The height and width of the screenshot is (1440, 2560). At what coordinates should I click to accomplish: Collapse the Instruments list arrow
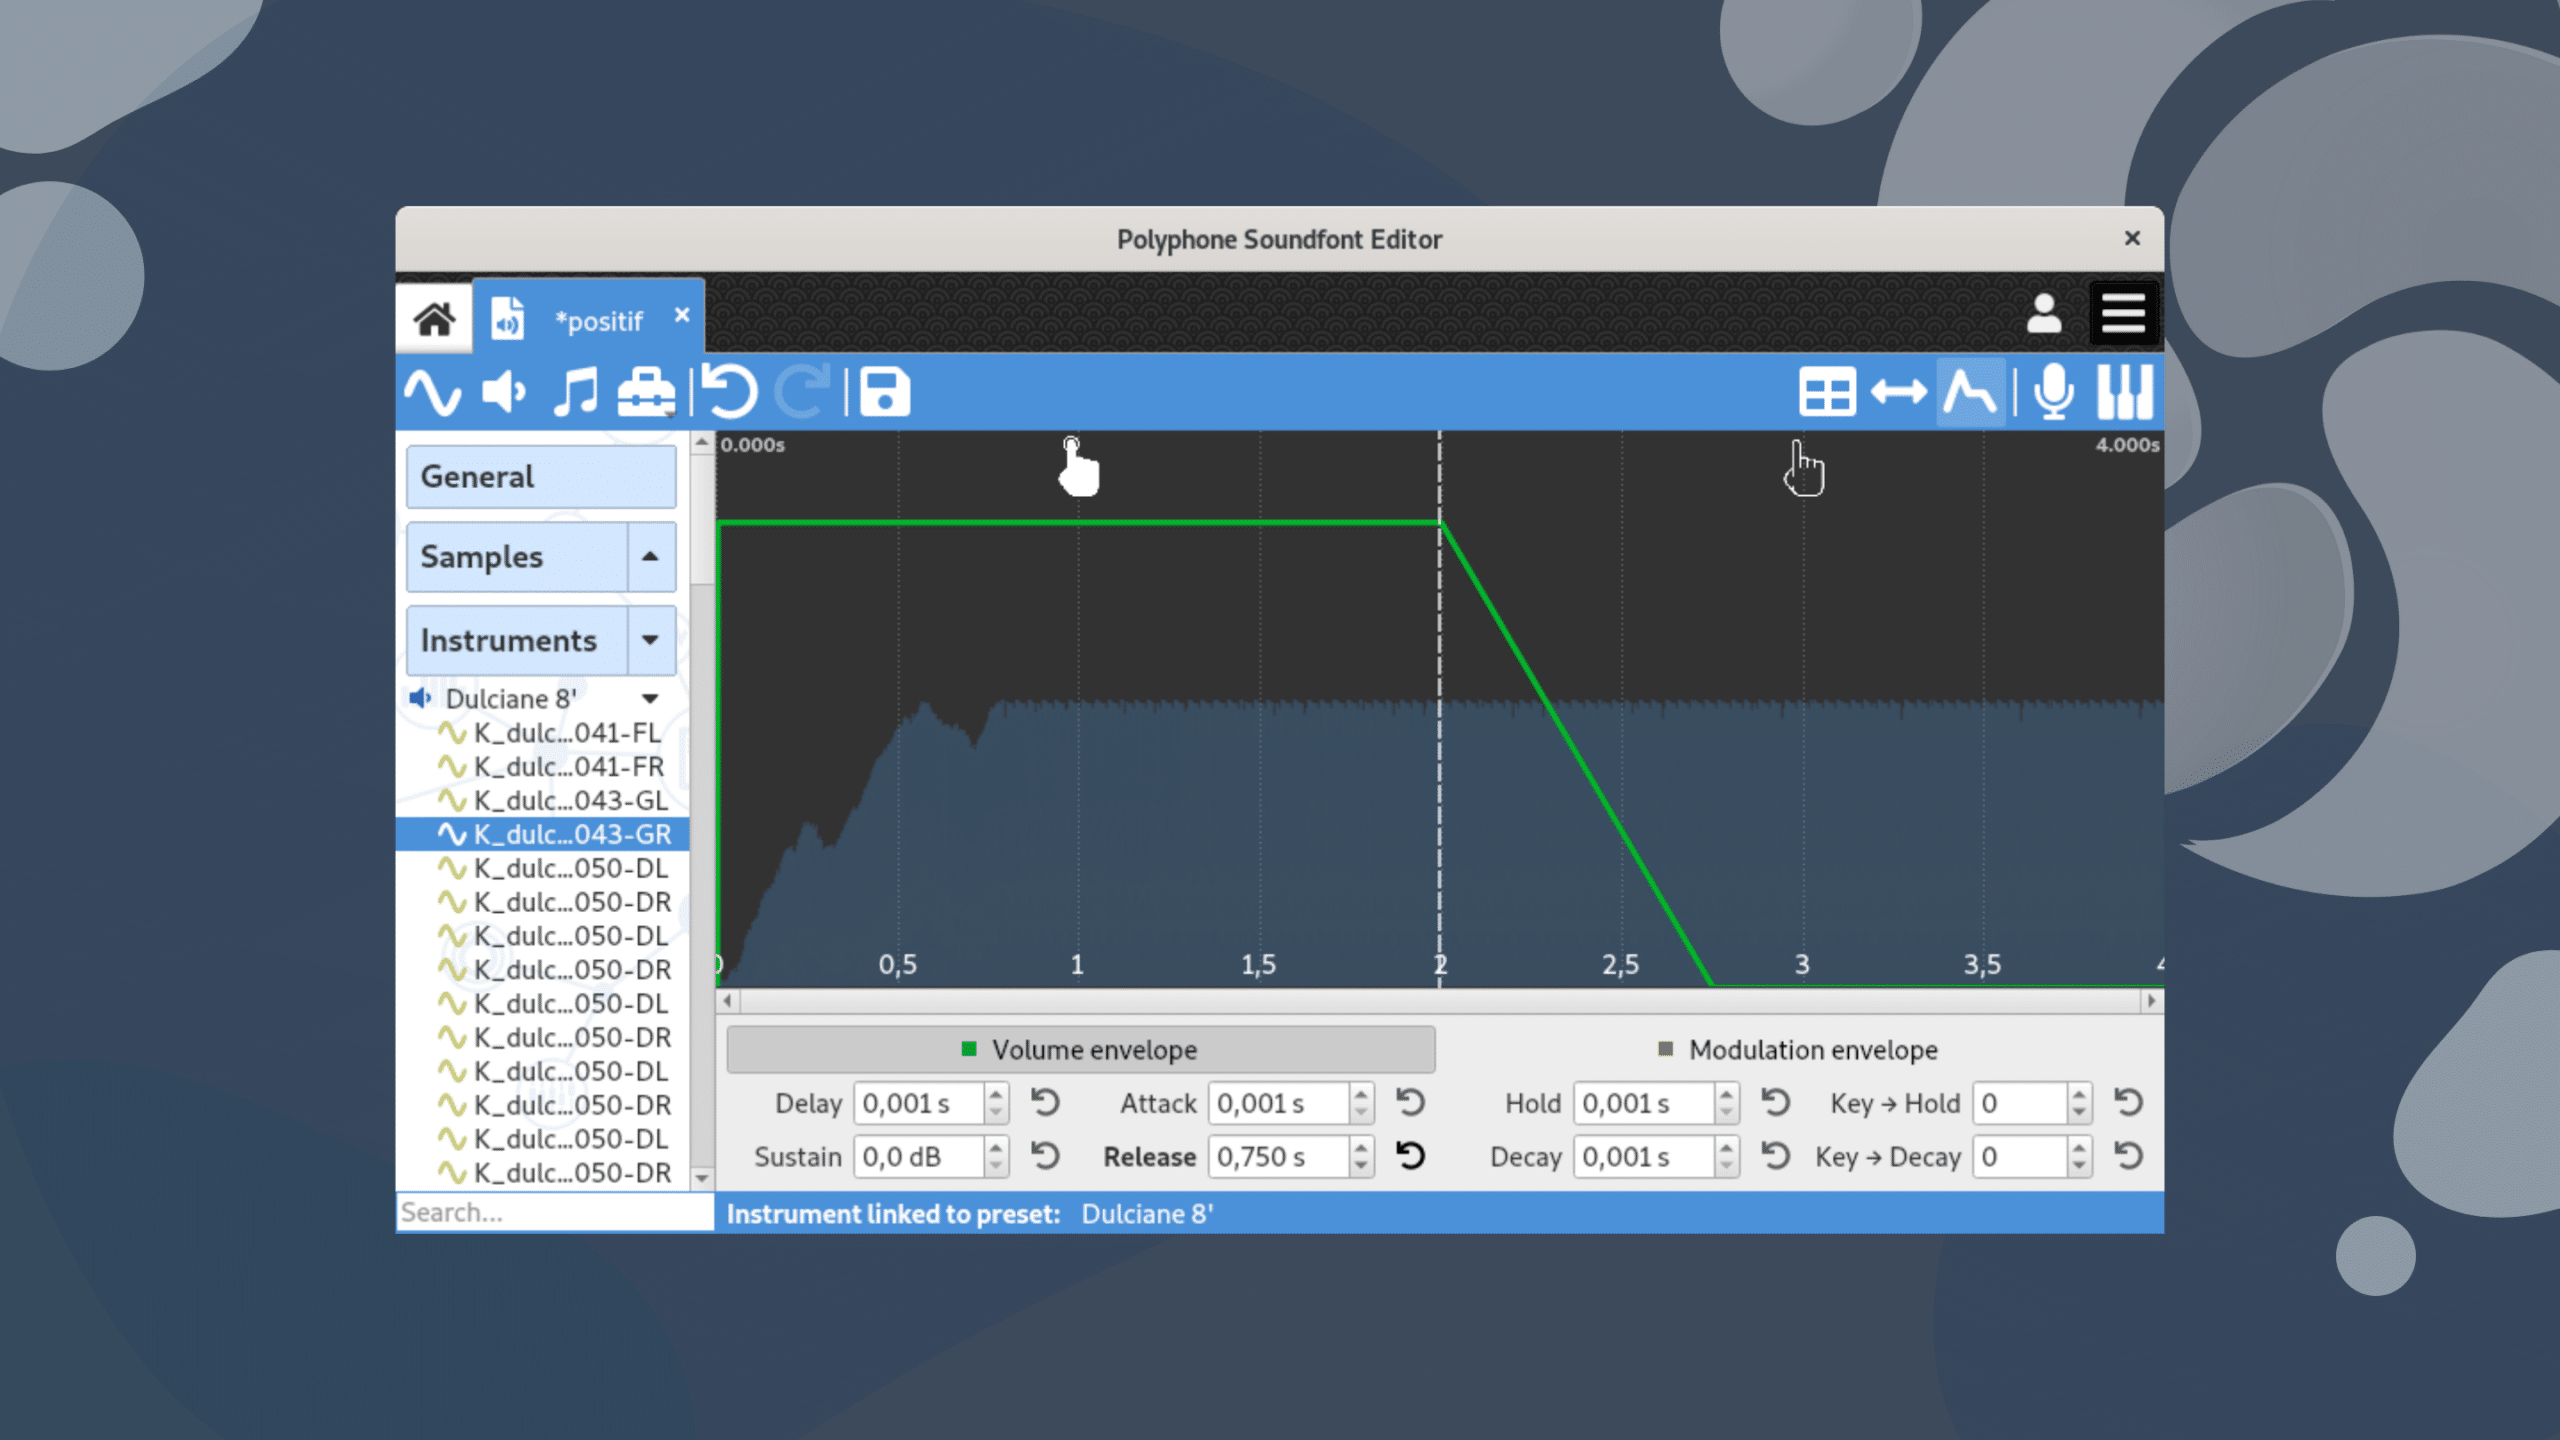[651, 640]
